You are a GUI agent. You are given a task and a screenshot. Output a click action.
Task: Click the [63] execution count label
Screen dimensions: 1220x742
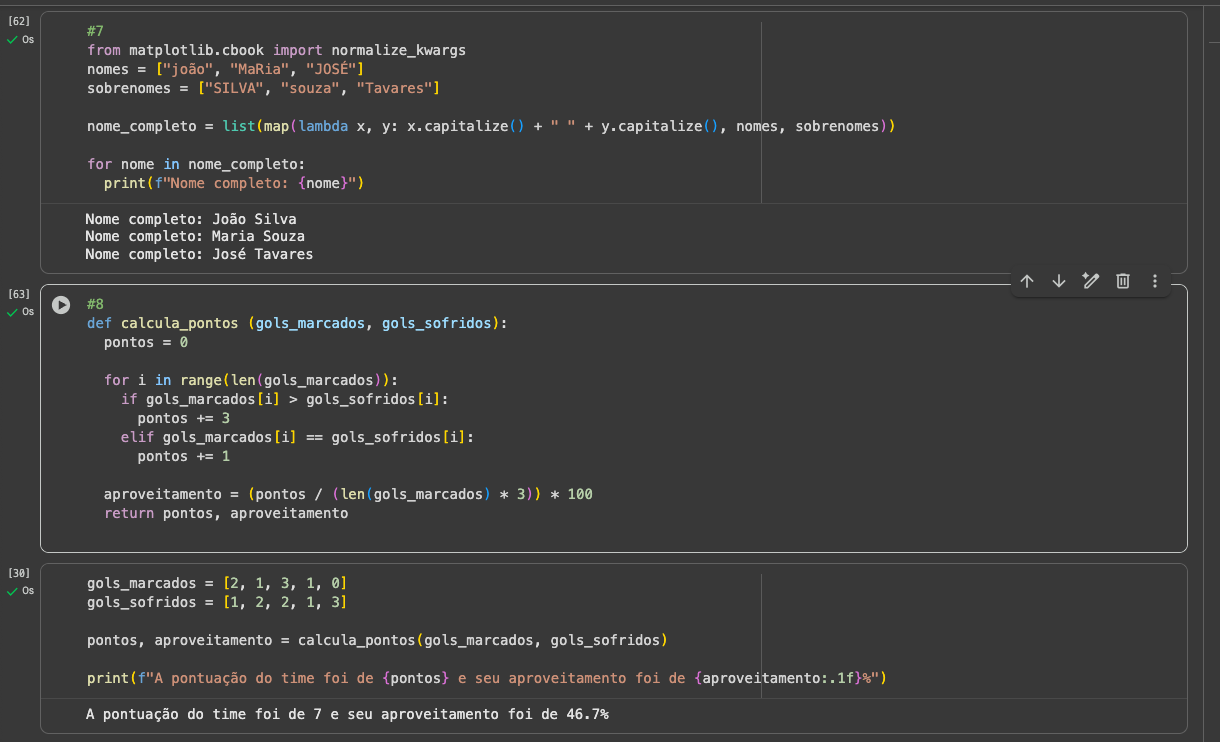tap(19, 294)
